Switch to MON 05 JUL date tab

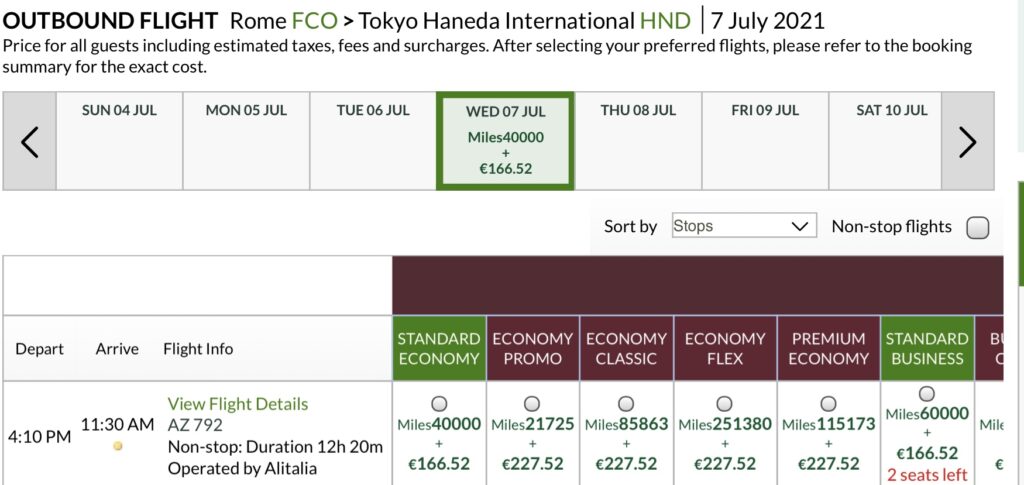coord(246,141)
